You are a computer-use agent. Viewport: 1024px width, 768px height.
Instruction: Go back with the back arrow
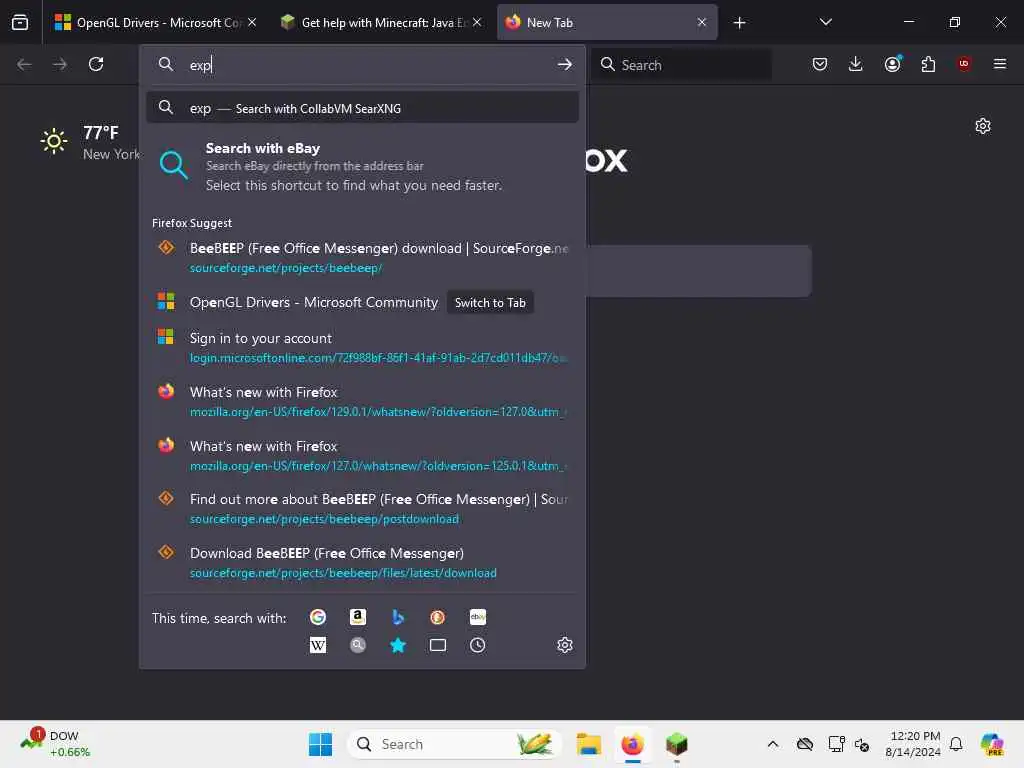[24, 64]
